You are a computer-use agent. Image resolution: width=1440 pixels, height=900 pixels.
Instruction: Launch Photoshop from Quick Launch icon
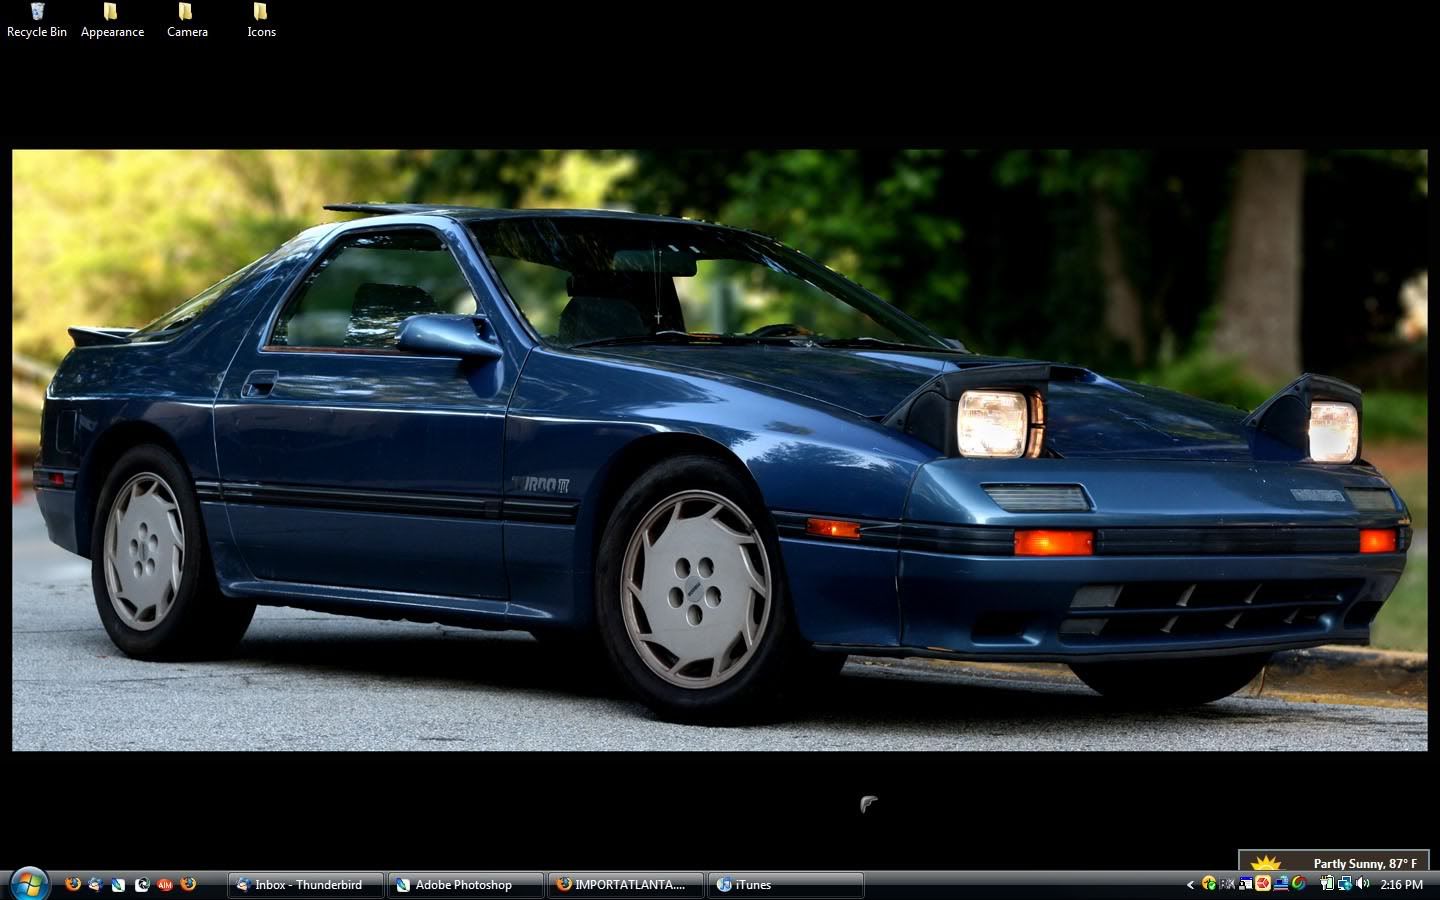click(118, 884)
